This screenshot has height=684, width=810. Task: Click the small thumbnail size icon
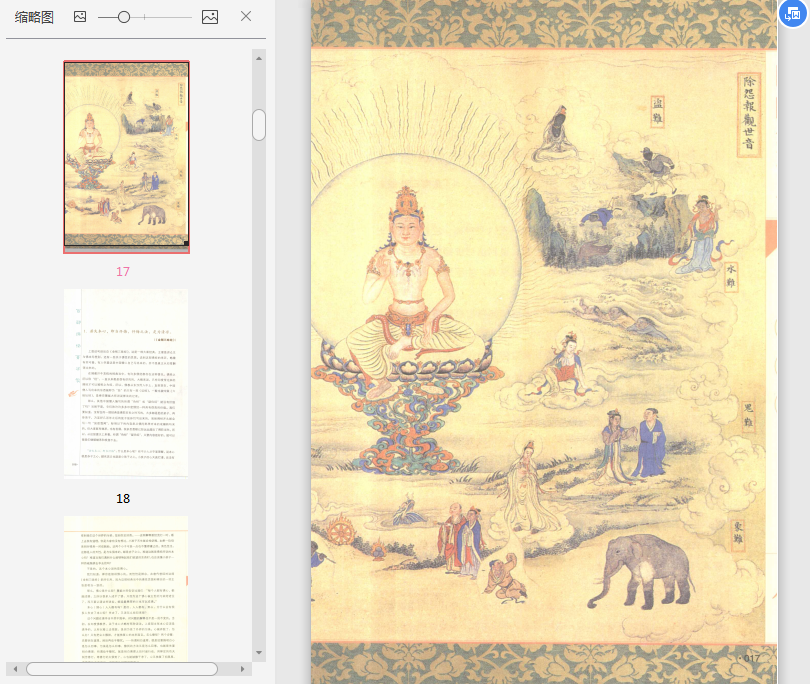80,17
